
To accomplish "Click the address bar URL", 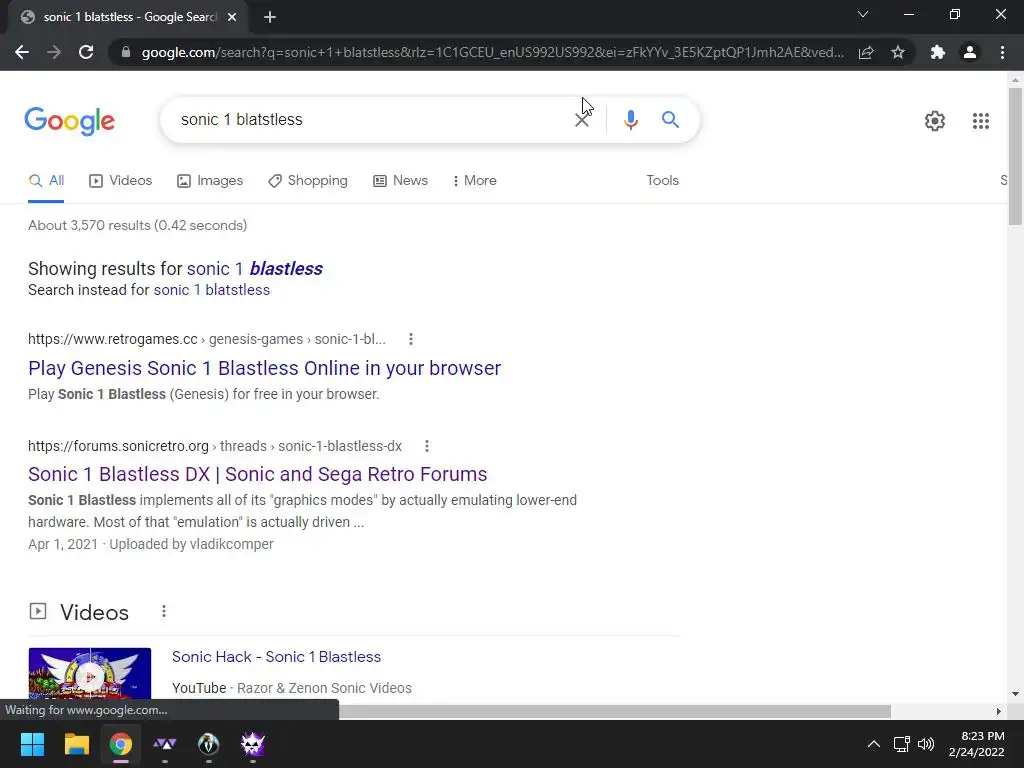I will [492, 52].
